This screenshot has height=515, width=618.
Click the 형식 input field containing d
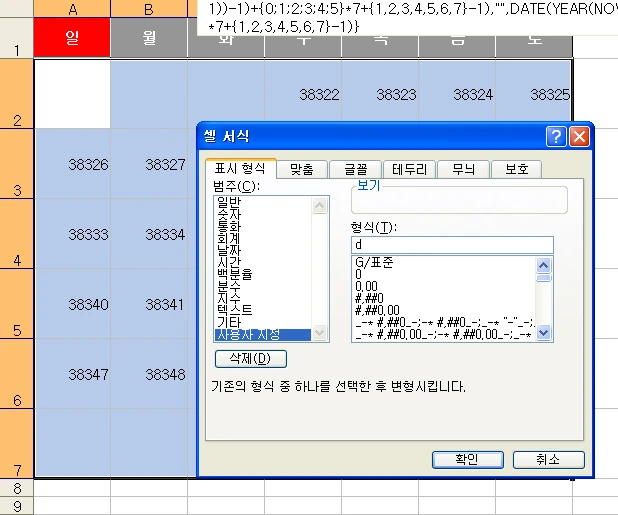pos(452,245)
